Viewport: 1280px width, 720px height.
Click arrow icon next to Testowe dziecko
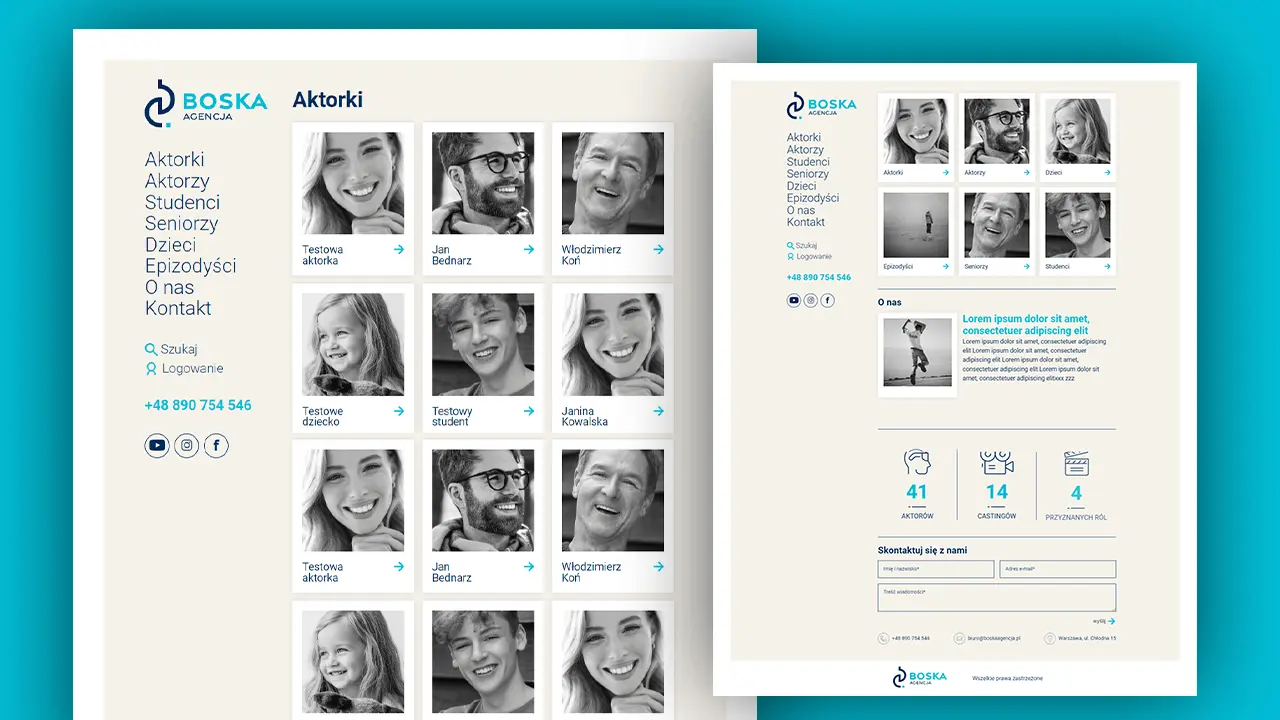point(399,411)
